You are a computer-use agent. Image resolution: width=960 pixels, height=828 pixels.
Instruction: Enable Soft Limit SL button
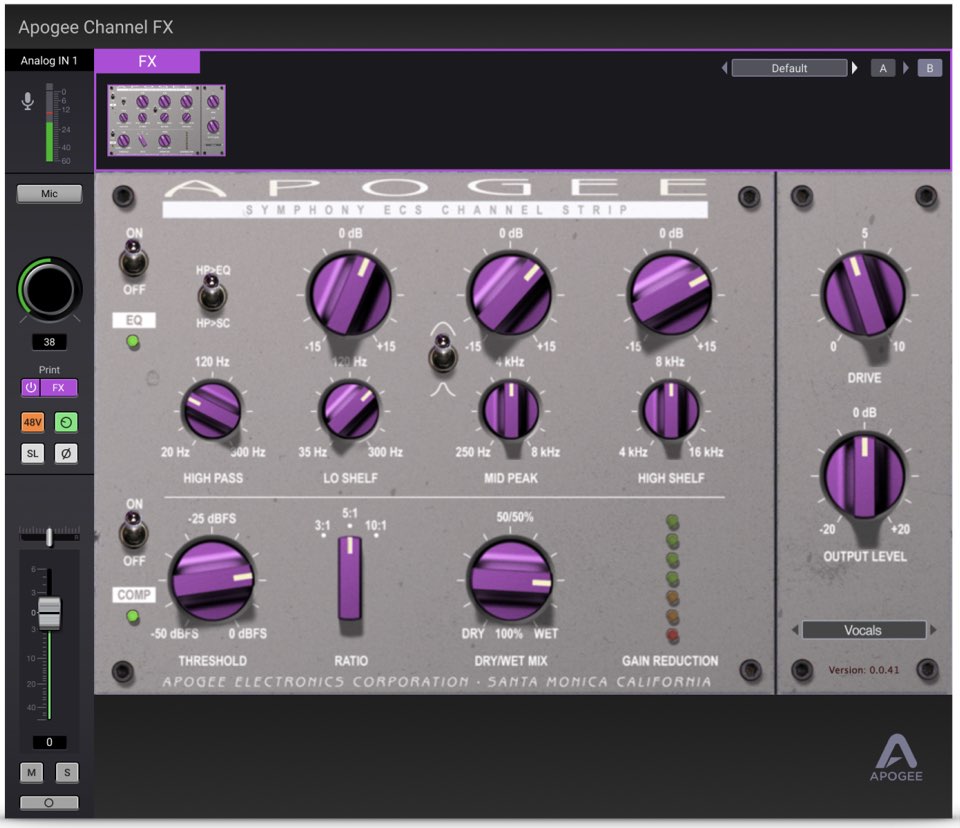pos(32,454)
